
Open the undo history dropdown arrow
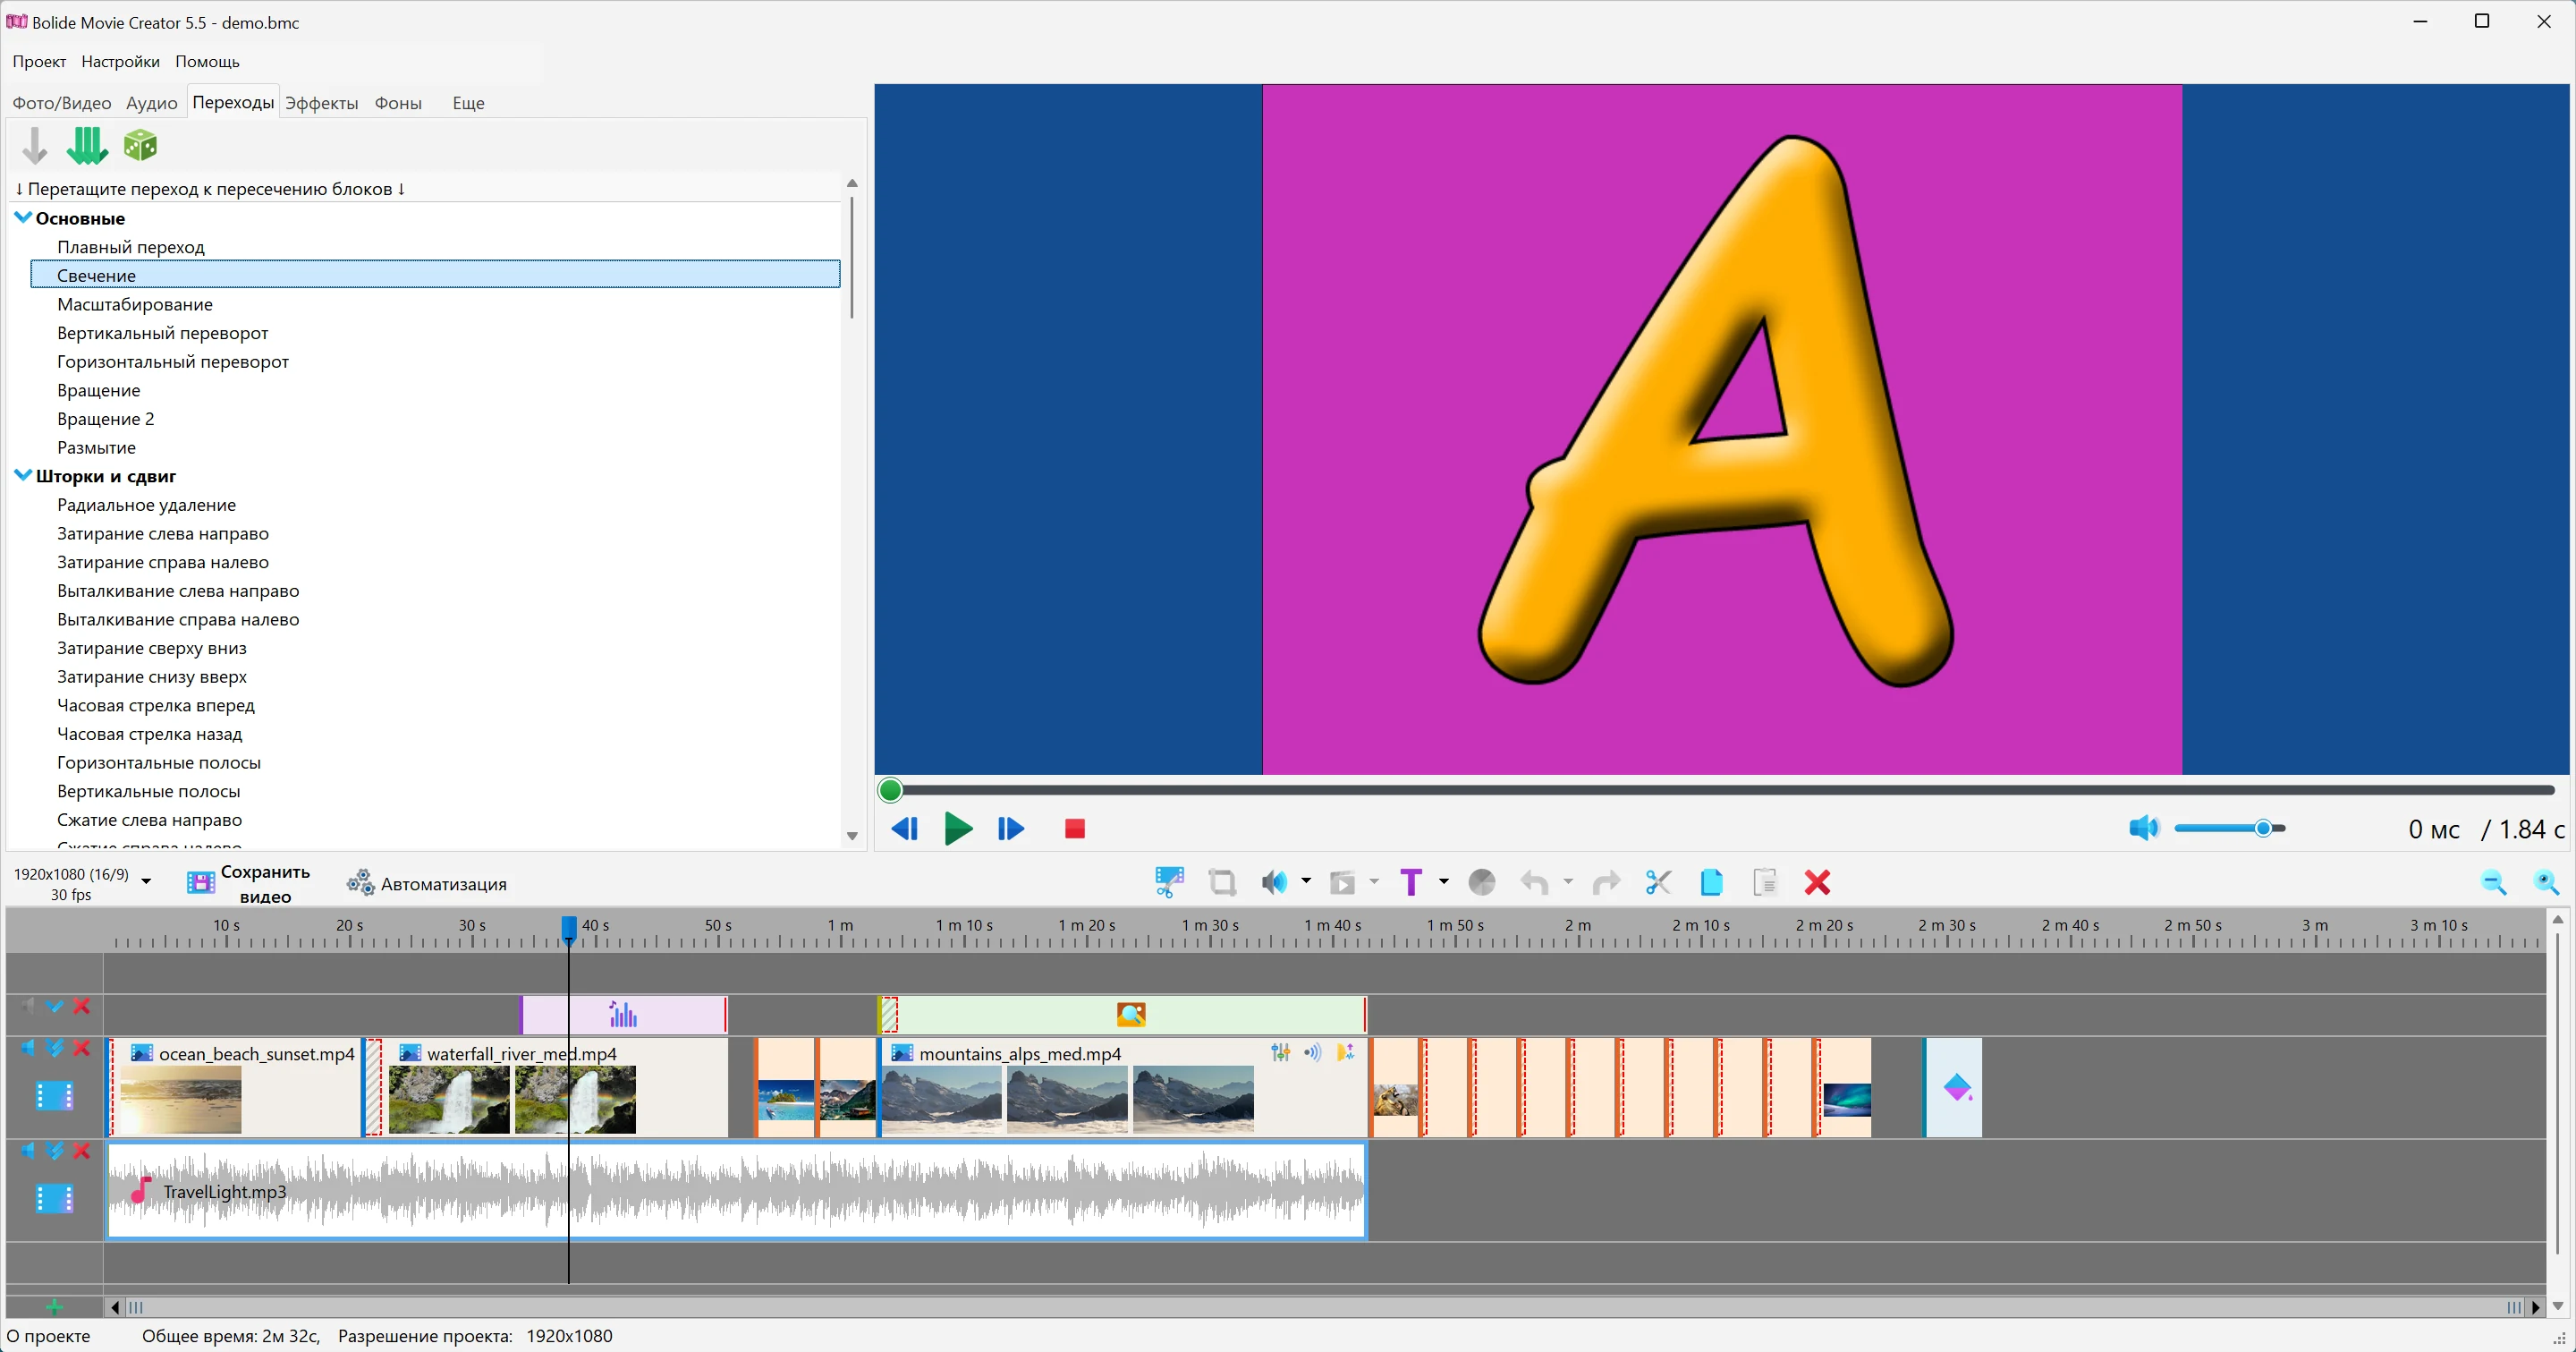[x=1568, y=881]
